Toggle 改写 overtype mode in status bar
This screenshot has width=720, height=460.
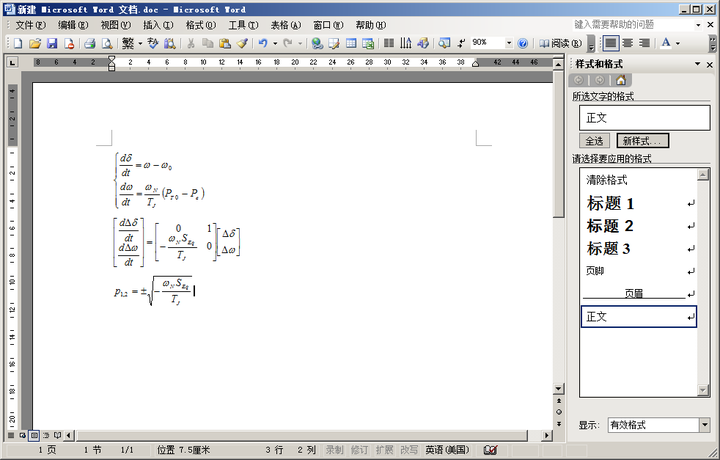[x=409, y=450]
